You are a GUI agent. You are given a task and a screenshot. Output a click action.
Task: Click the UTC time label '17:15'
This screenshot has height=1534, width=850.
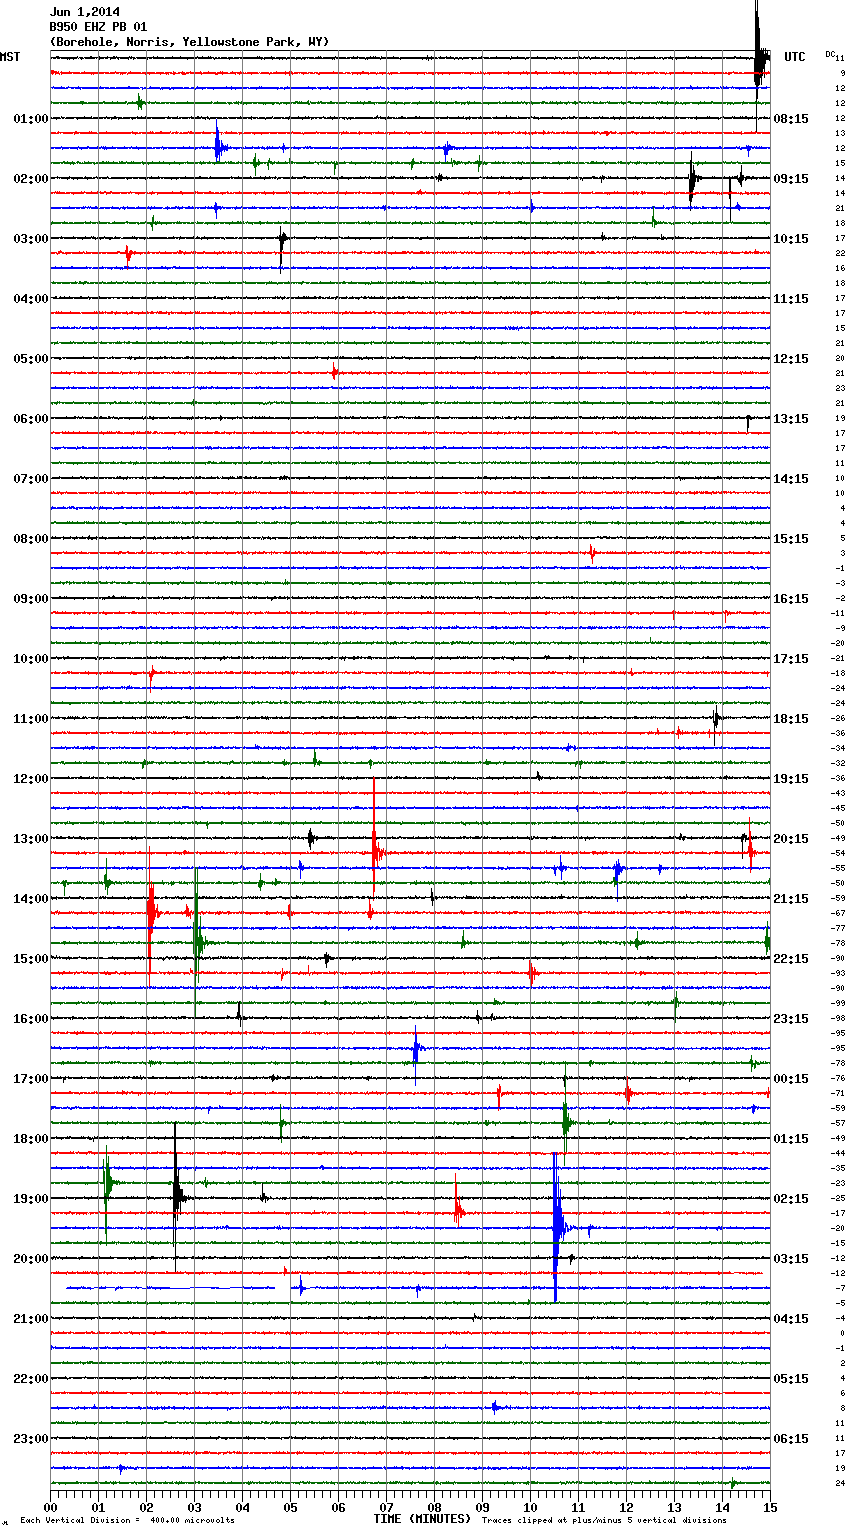(791, 659)
